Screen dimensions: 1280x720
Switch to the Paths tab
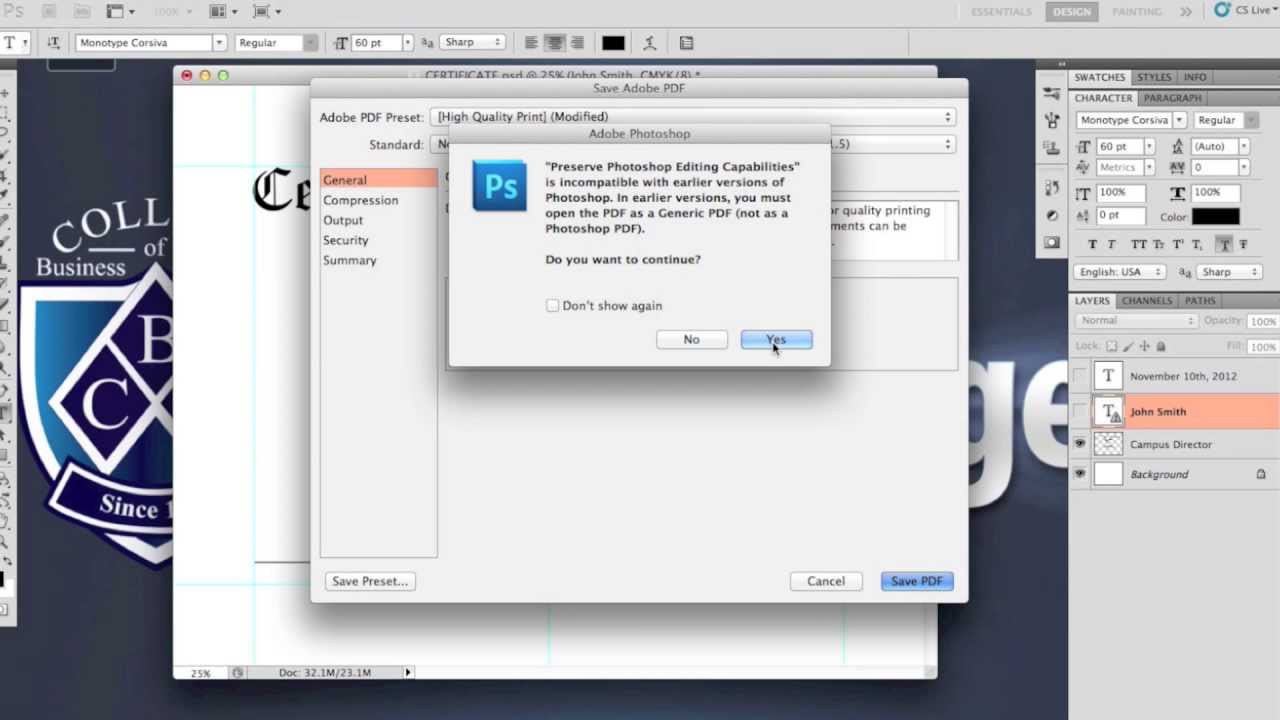tap(1200, 301)
